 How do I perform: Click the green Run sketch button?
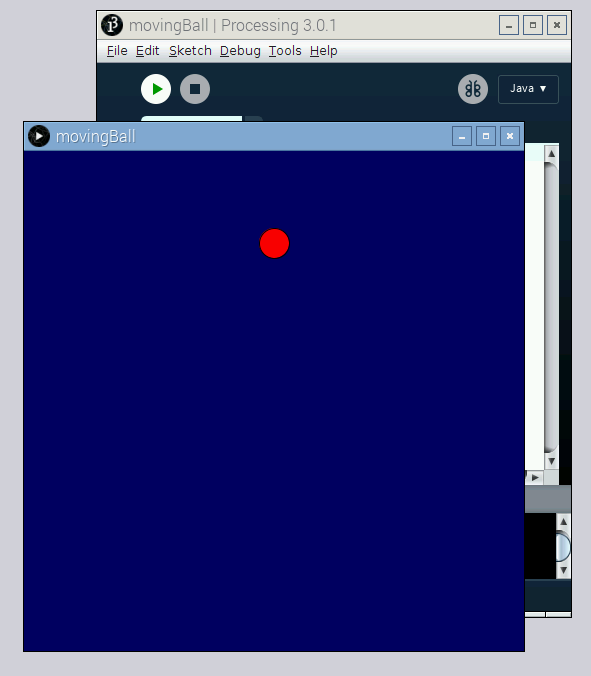(156, 89)
